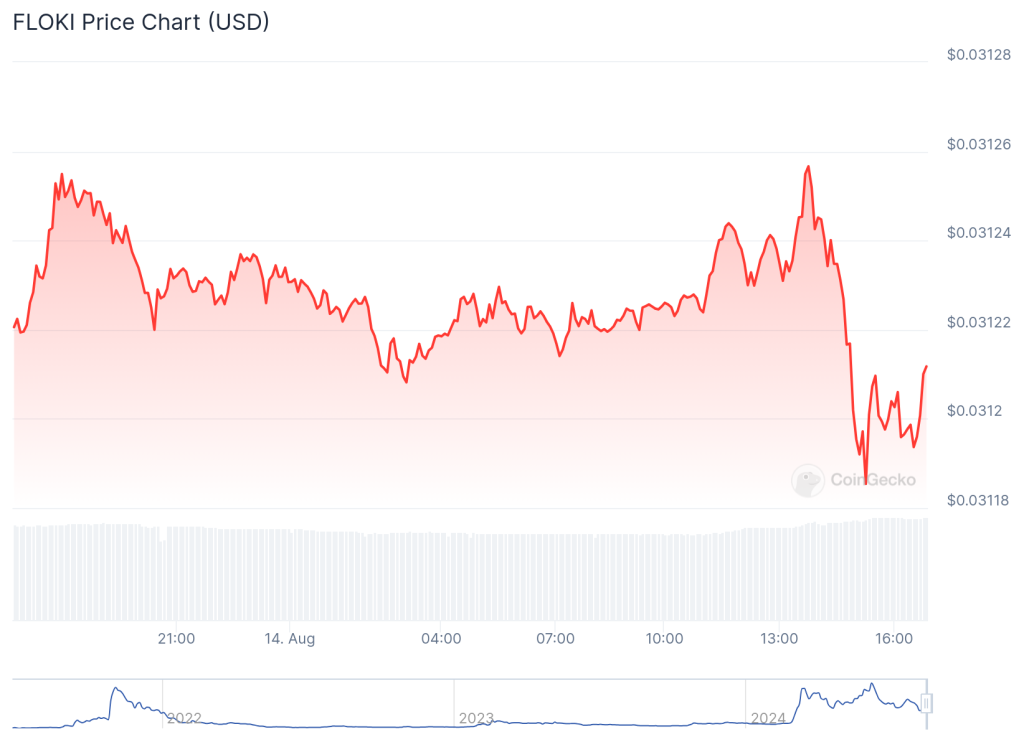Click the 16:00 time axis label

tap(892, 639)
